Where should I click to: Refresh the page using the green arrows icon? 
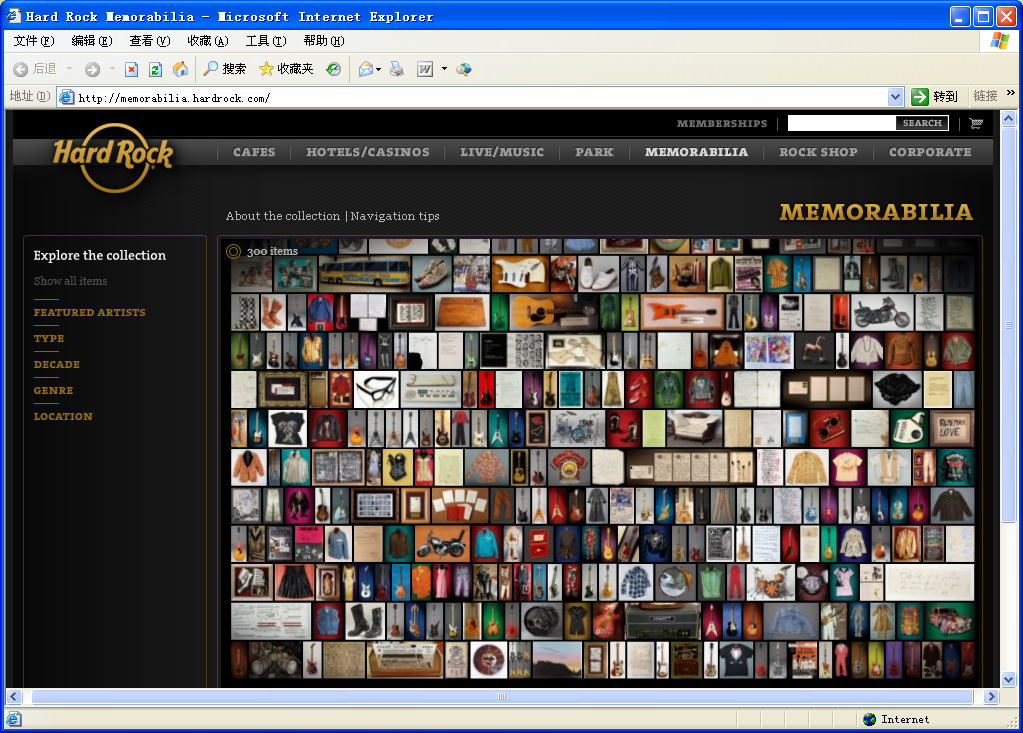pyautogui.click(x=155, y=69)
